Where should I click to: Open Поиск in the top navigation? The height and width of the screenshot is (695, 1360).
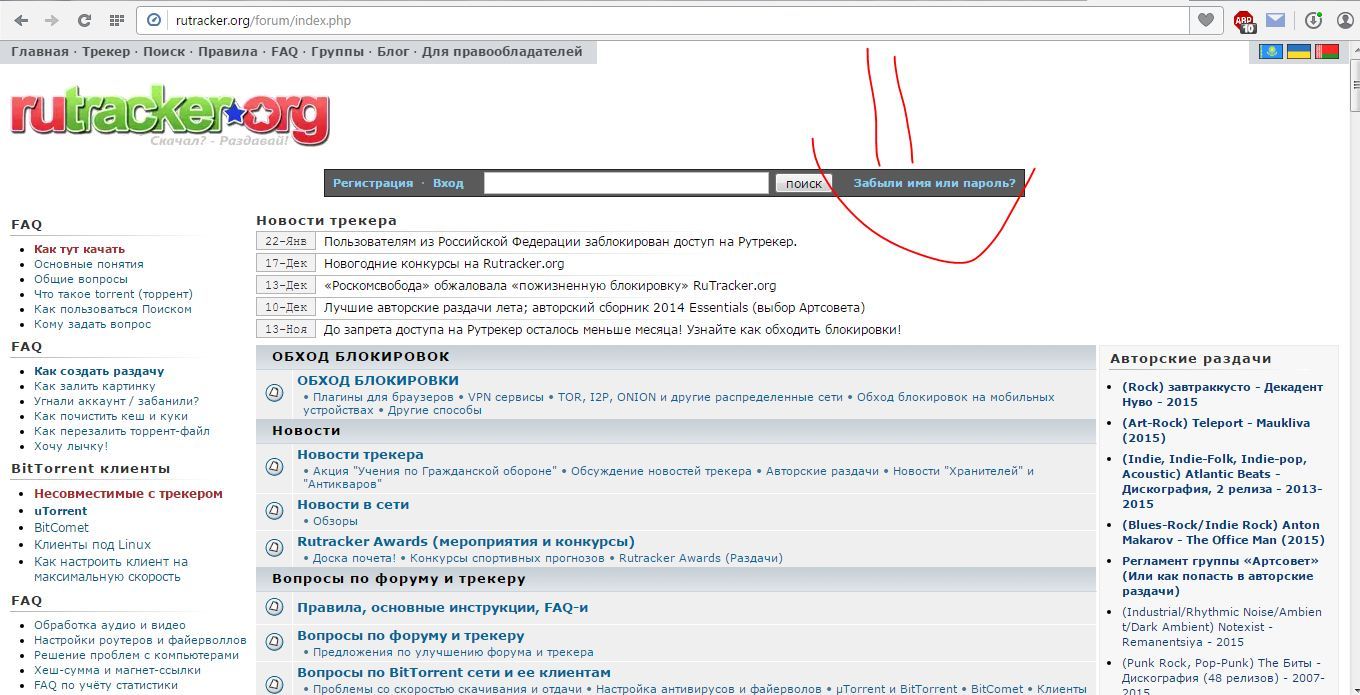coord(164,52)
